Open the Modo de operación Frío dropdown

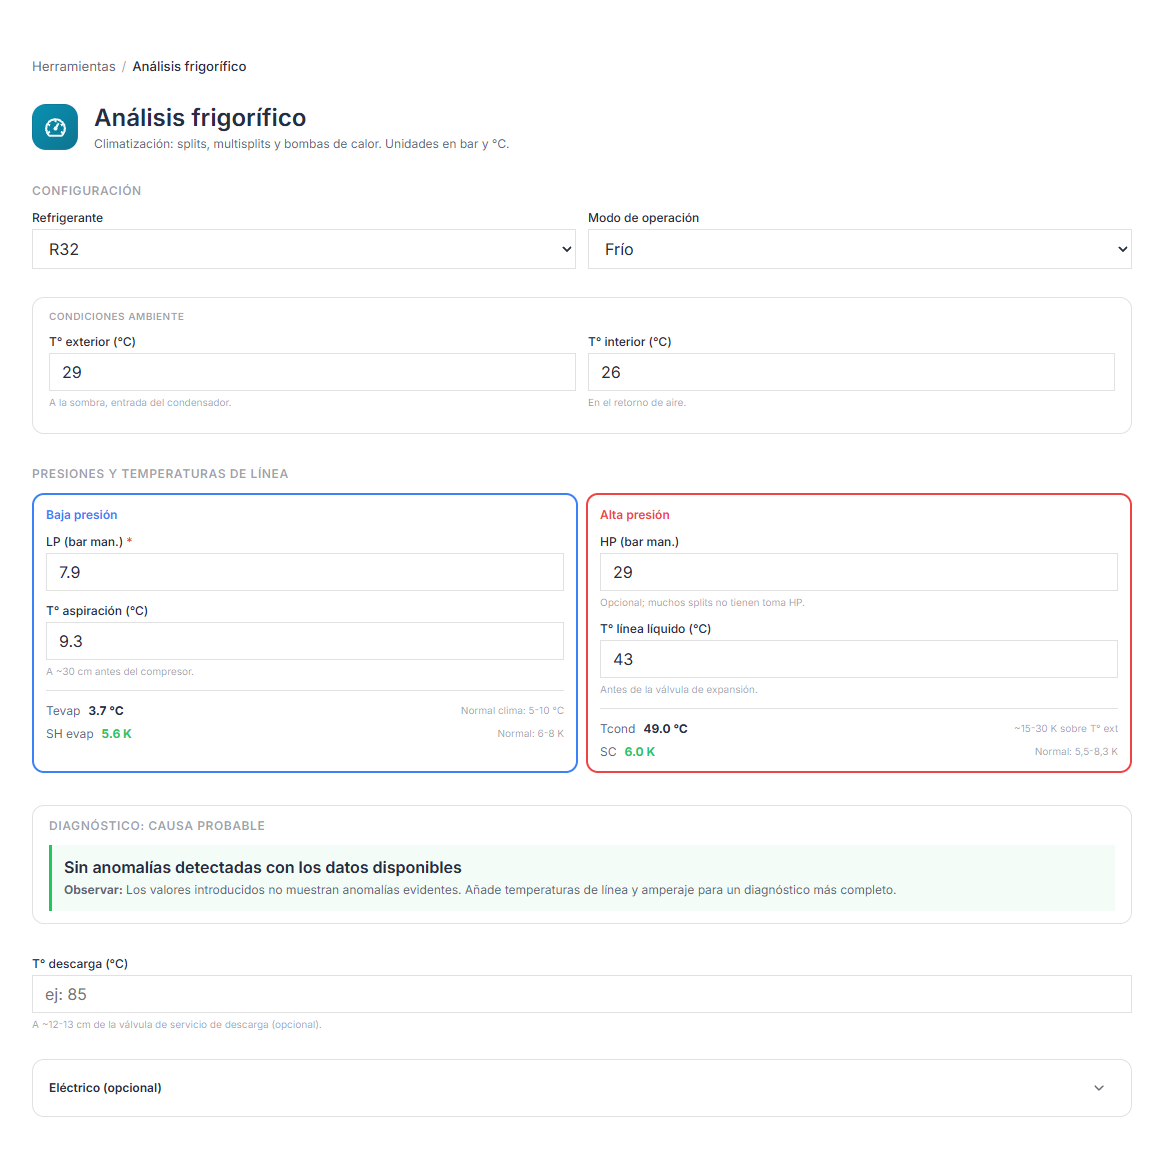(859, 249)
